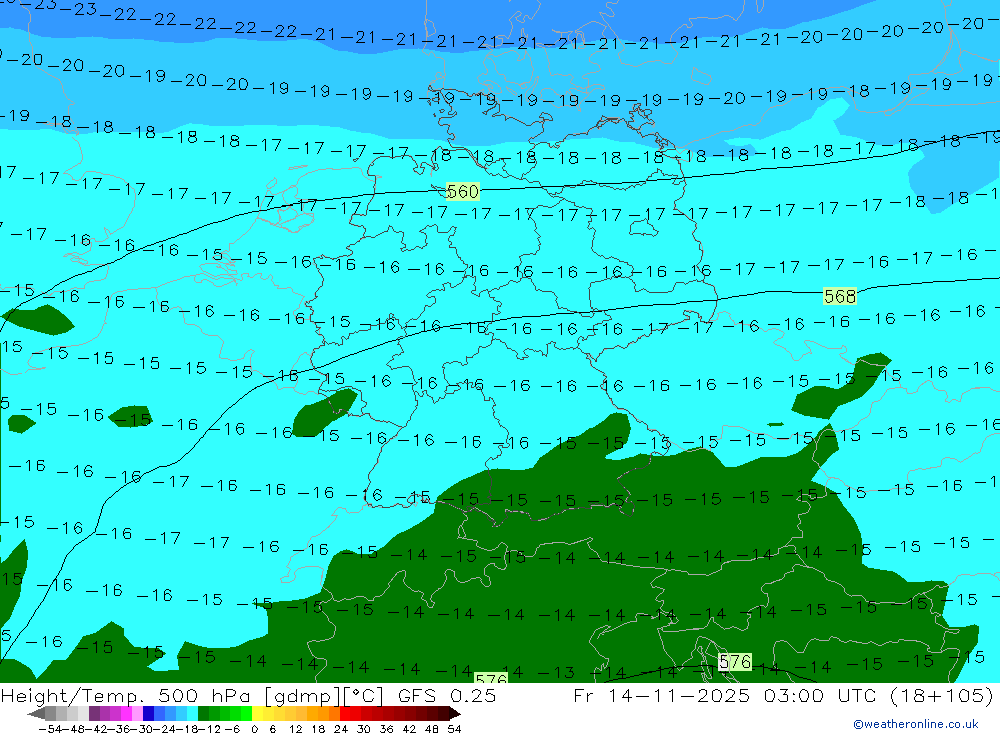
Task: Click the '(18+105)' forecast run label
Action: coord(941,695)
